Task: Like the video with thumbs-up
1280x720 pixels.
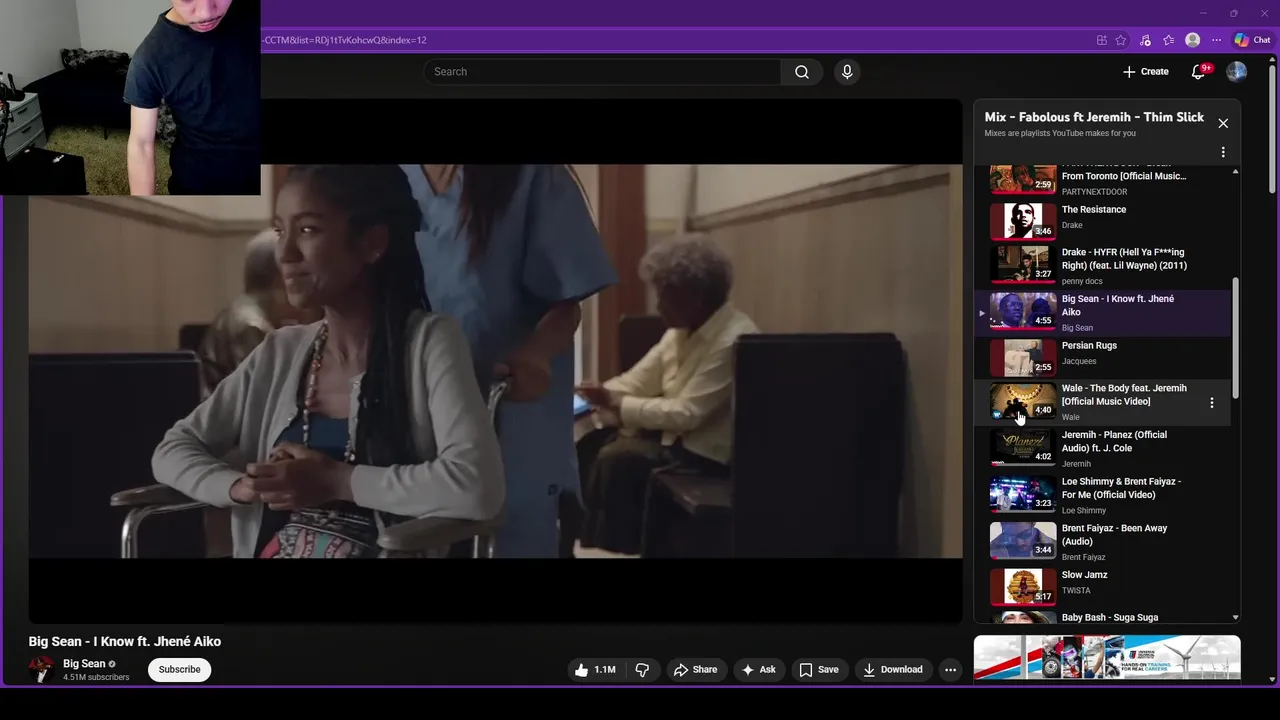Action: pyautogui.click(x=594, y=670)
